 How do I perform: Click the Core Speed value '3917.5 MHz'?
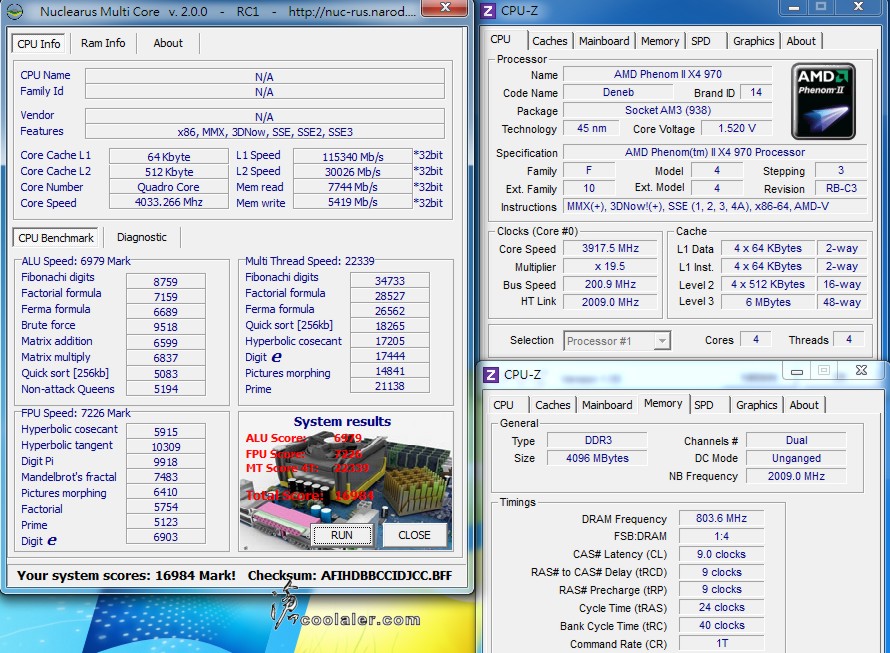[610, 249]
